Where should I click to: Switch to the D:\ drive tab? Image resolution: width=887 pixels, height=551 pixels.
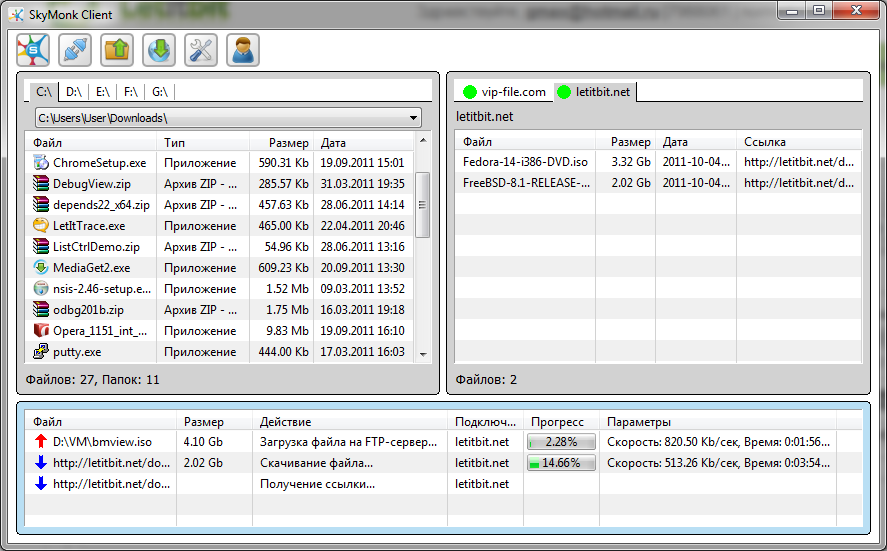74,92
